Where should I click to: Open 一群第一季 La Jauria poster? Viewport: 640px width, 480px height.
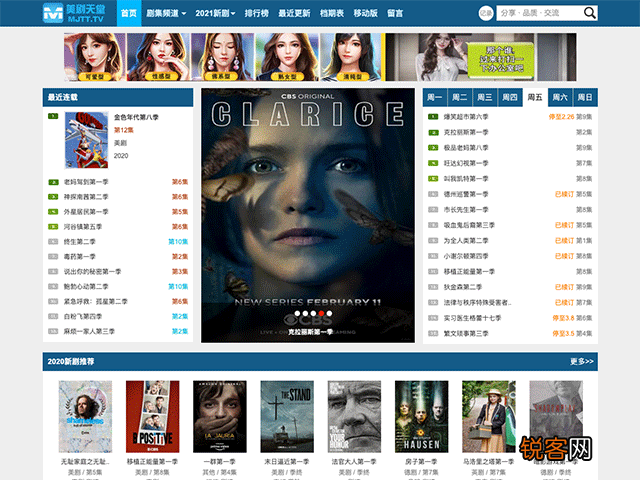click(220, 417)
